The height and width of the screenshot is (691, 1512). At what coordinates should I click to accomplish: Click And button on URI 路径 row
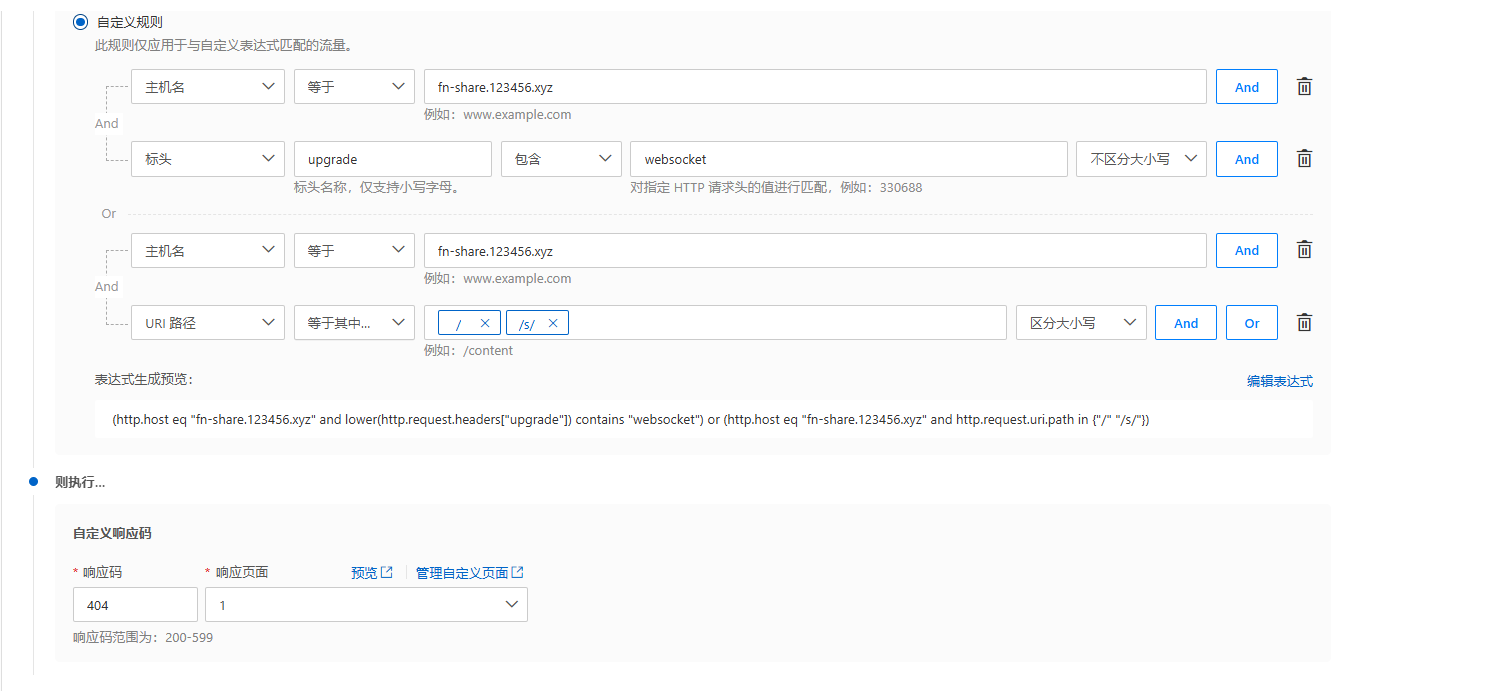pyautogui.click(x=1186, y=323)
